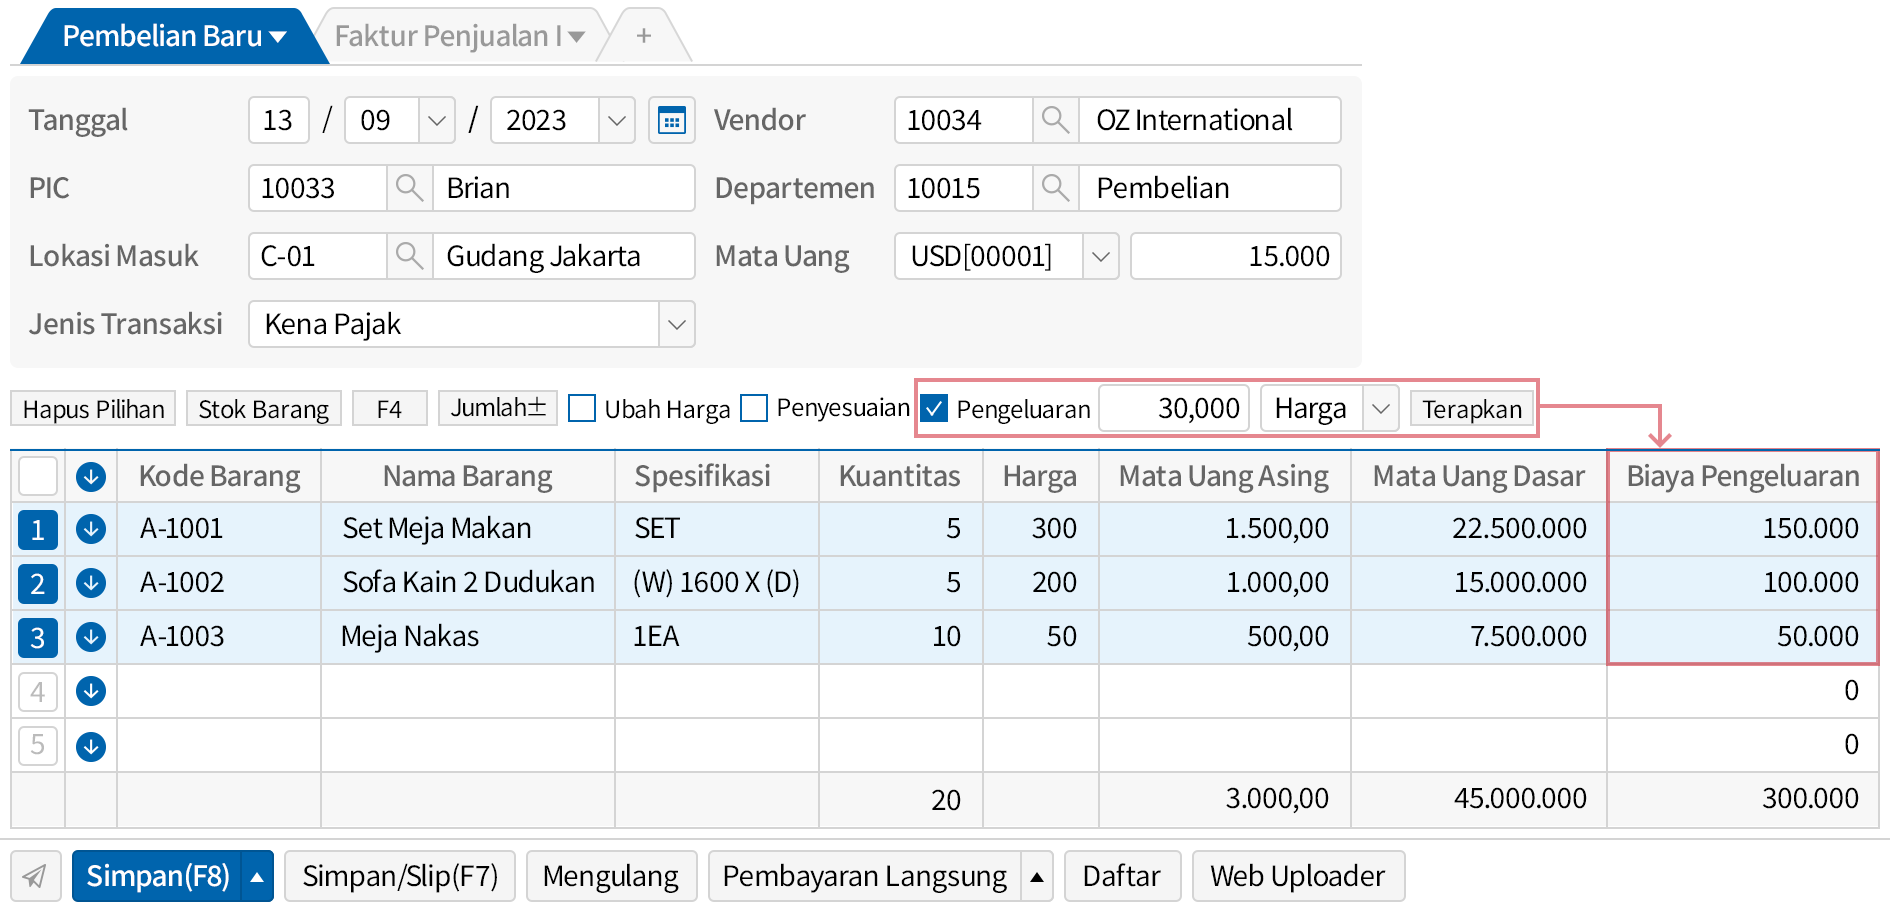Image resolution: width=1890 pixels, height=912 pixels.
Task: Open the calendar date picker icon
Action: (x=671, y=121)
